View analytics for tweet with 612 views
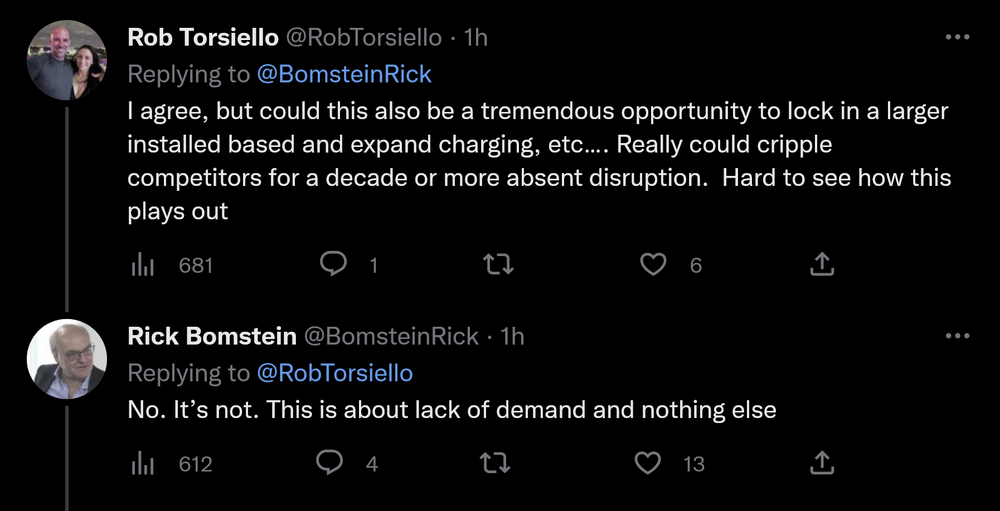Image resolution: width=1000 pixels, height=511 pixels. coord(142,462)
